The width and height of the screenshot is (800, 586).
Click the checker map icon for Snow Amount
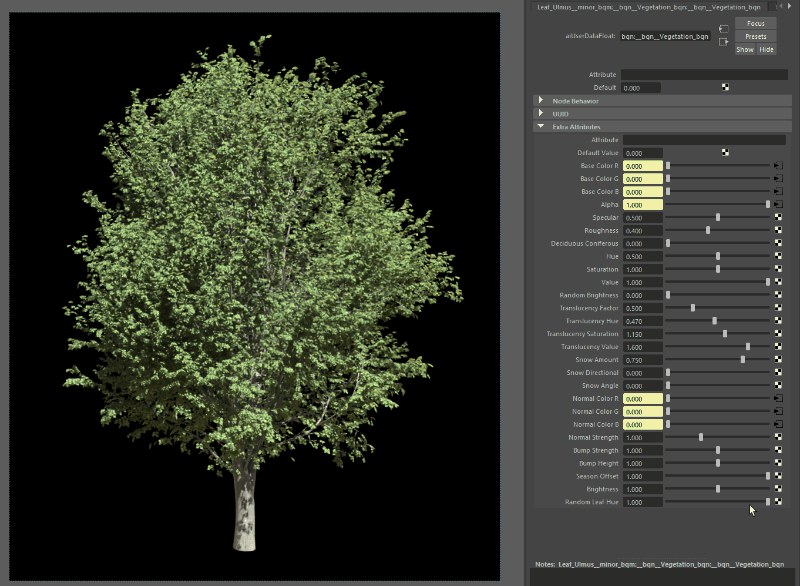click(777, 360)
